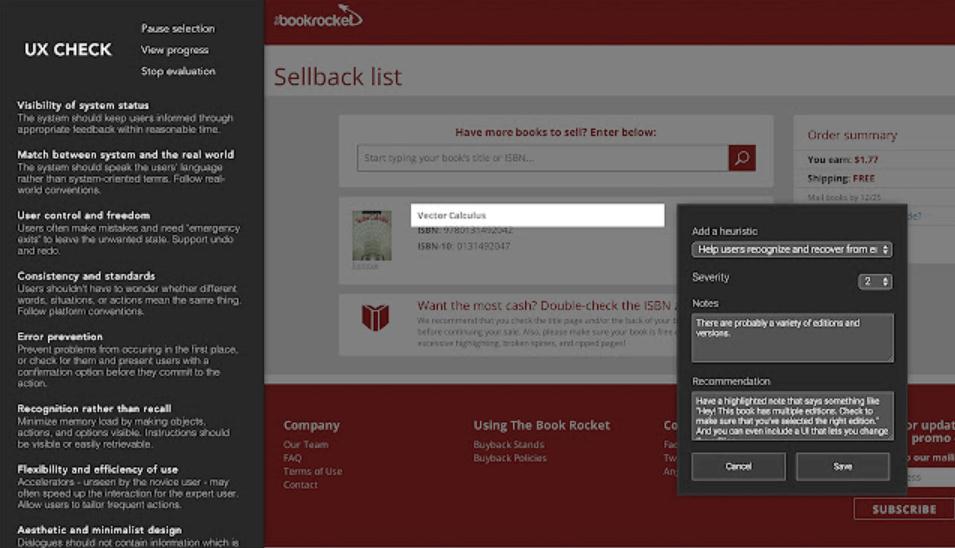
Task: Select Flexibility and efficiency of use heuristic
Action: coord(97,469)
